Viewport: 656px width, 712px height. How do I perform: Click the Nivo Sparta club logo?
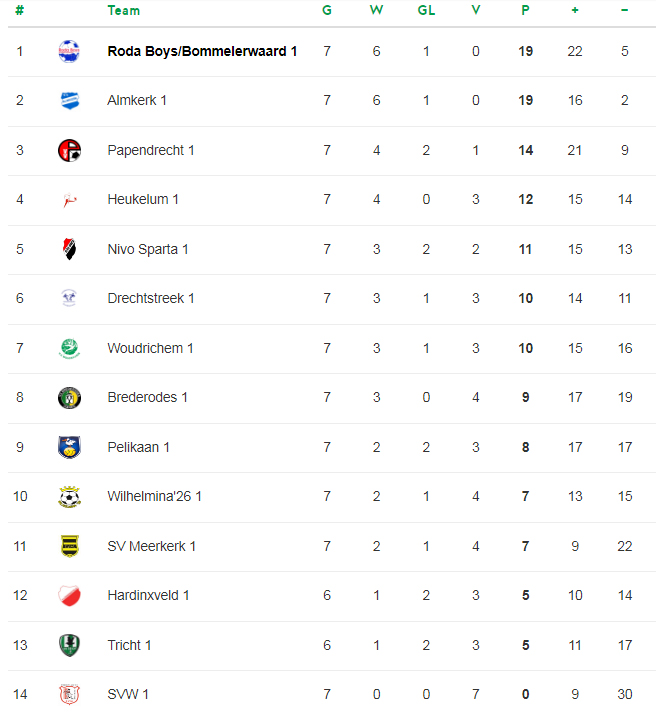click(68, 249)
